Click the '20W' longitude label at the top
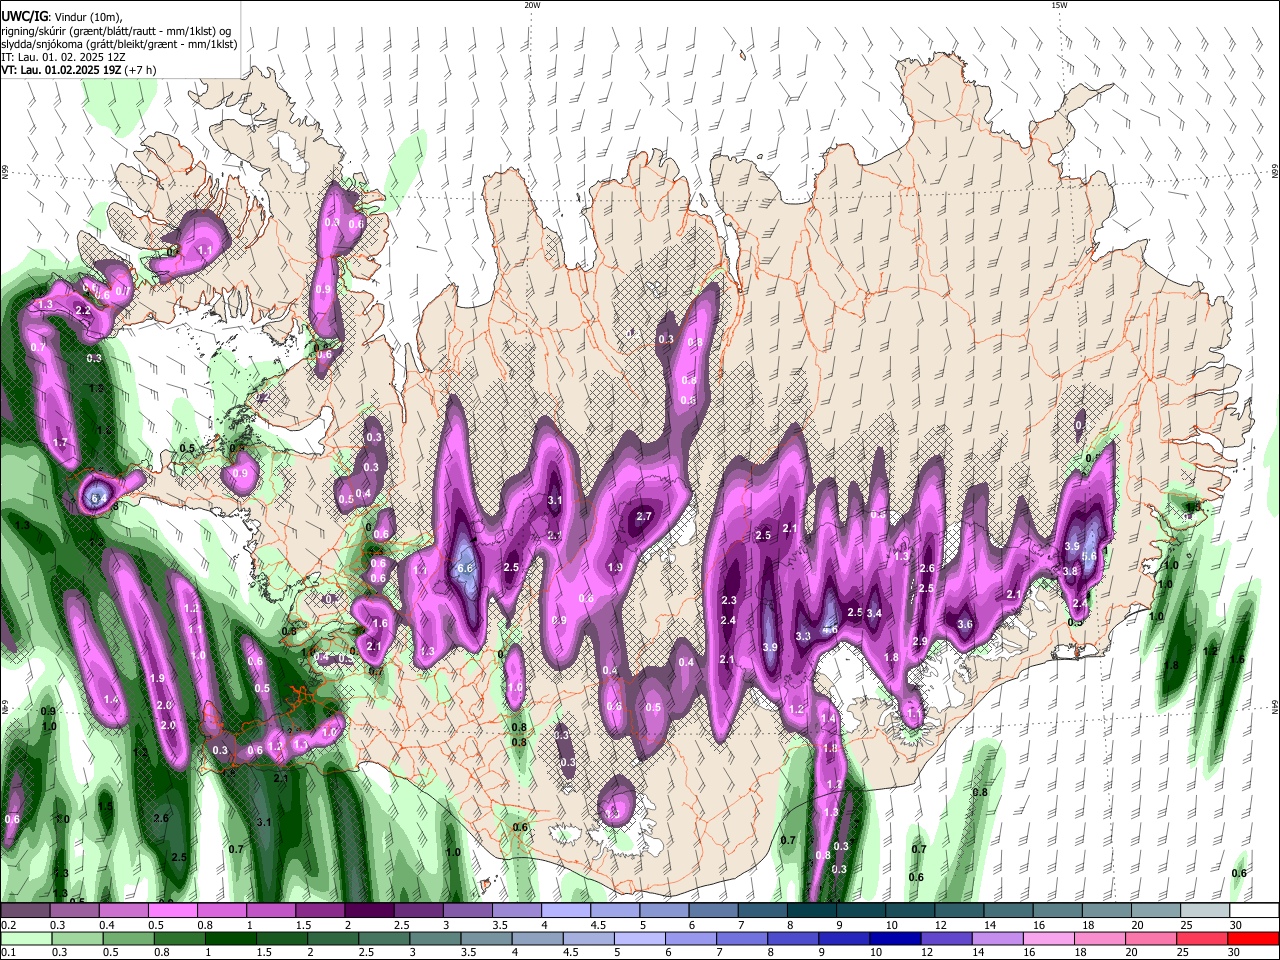 [532, 5]
